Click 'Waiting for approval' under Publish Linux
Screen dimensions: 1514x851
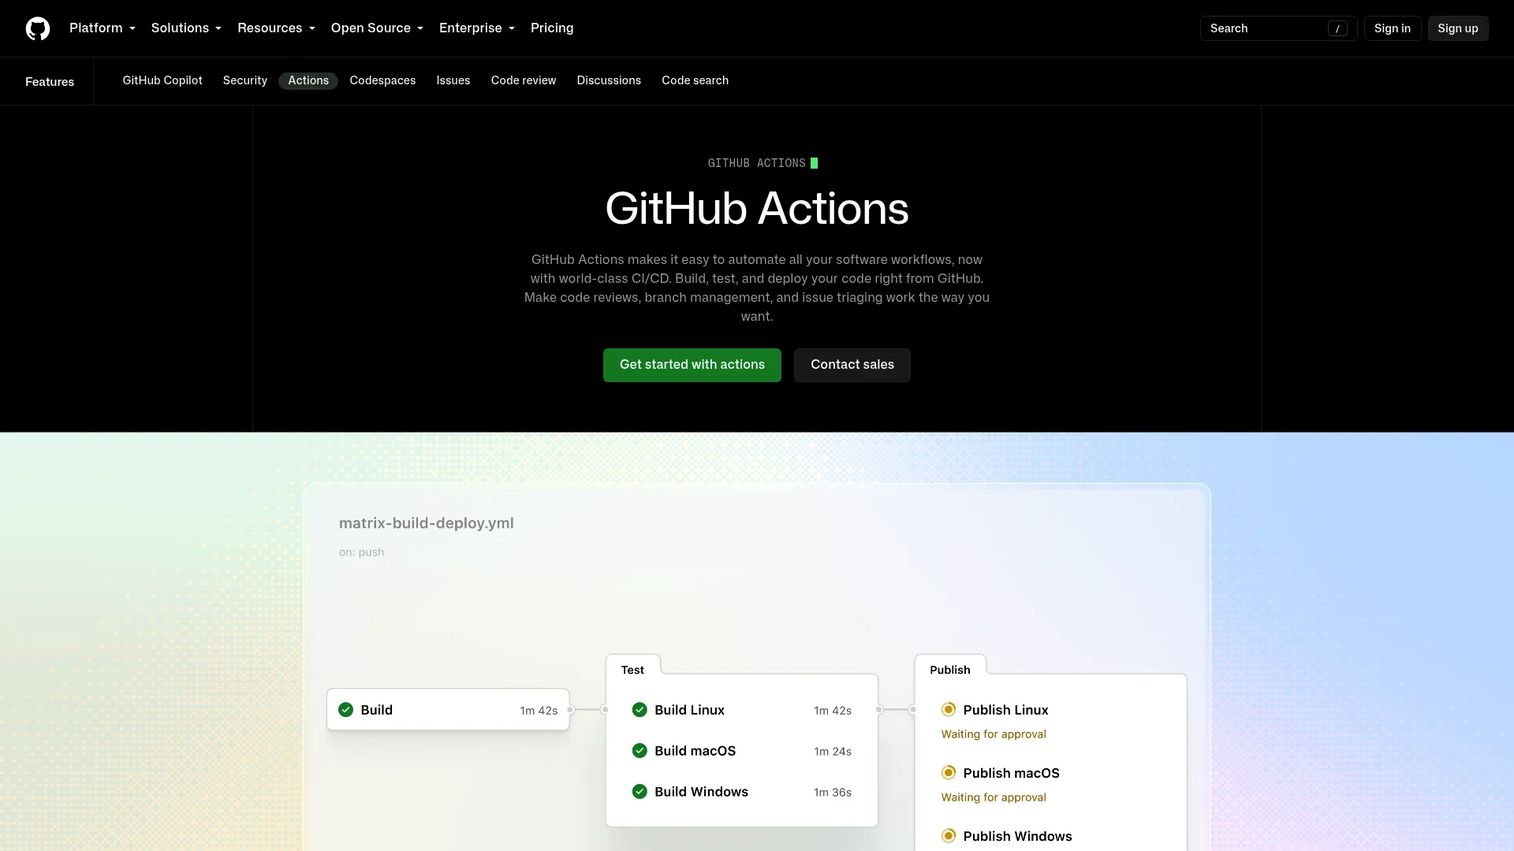click(994, 734)
